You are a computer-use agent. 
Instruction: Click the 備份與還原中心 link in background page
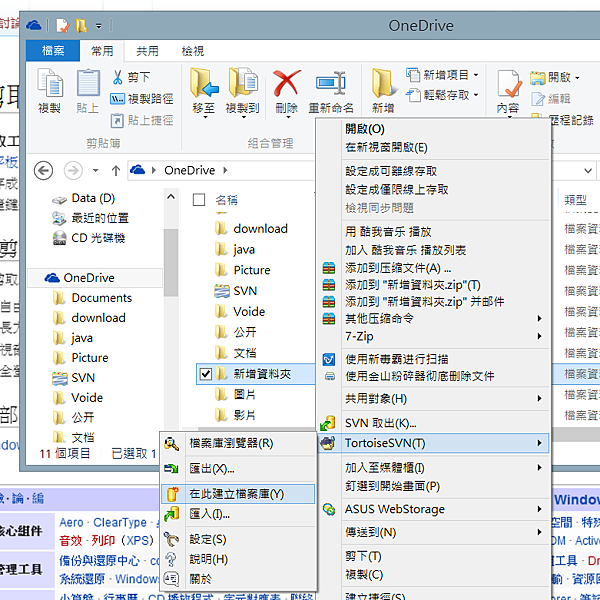click(x=99, y=561)
